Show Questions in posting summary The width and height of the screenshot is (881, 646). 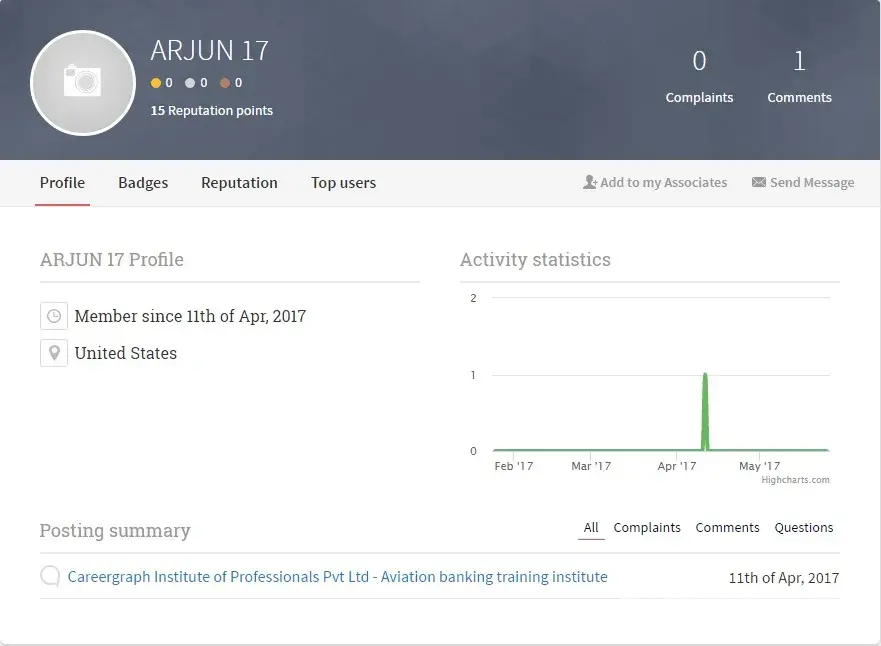pos(803,527)
